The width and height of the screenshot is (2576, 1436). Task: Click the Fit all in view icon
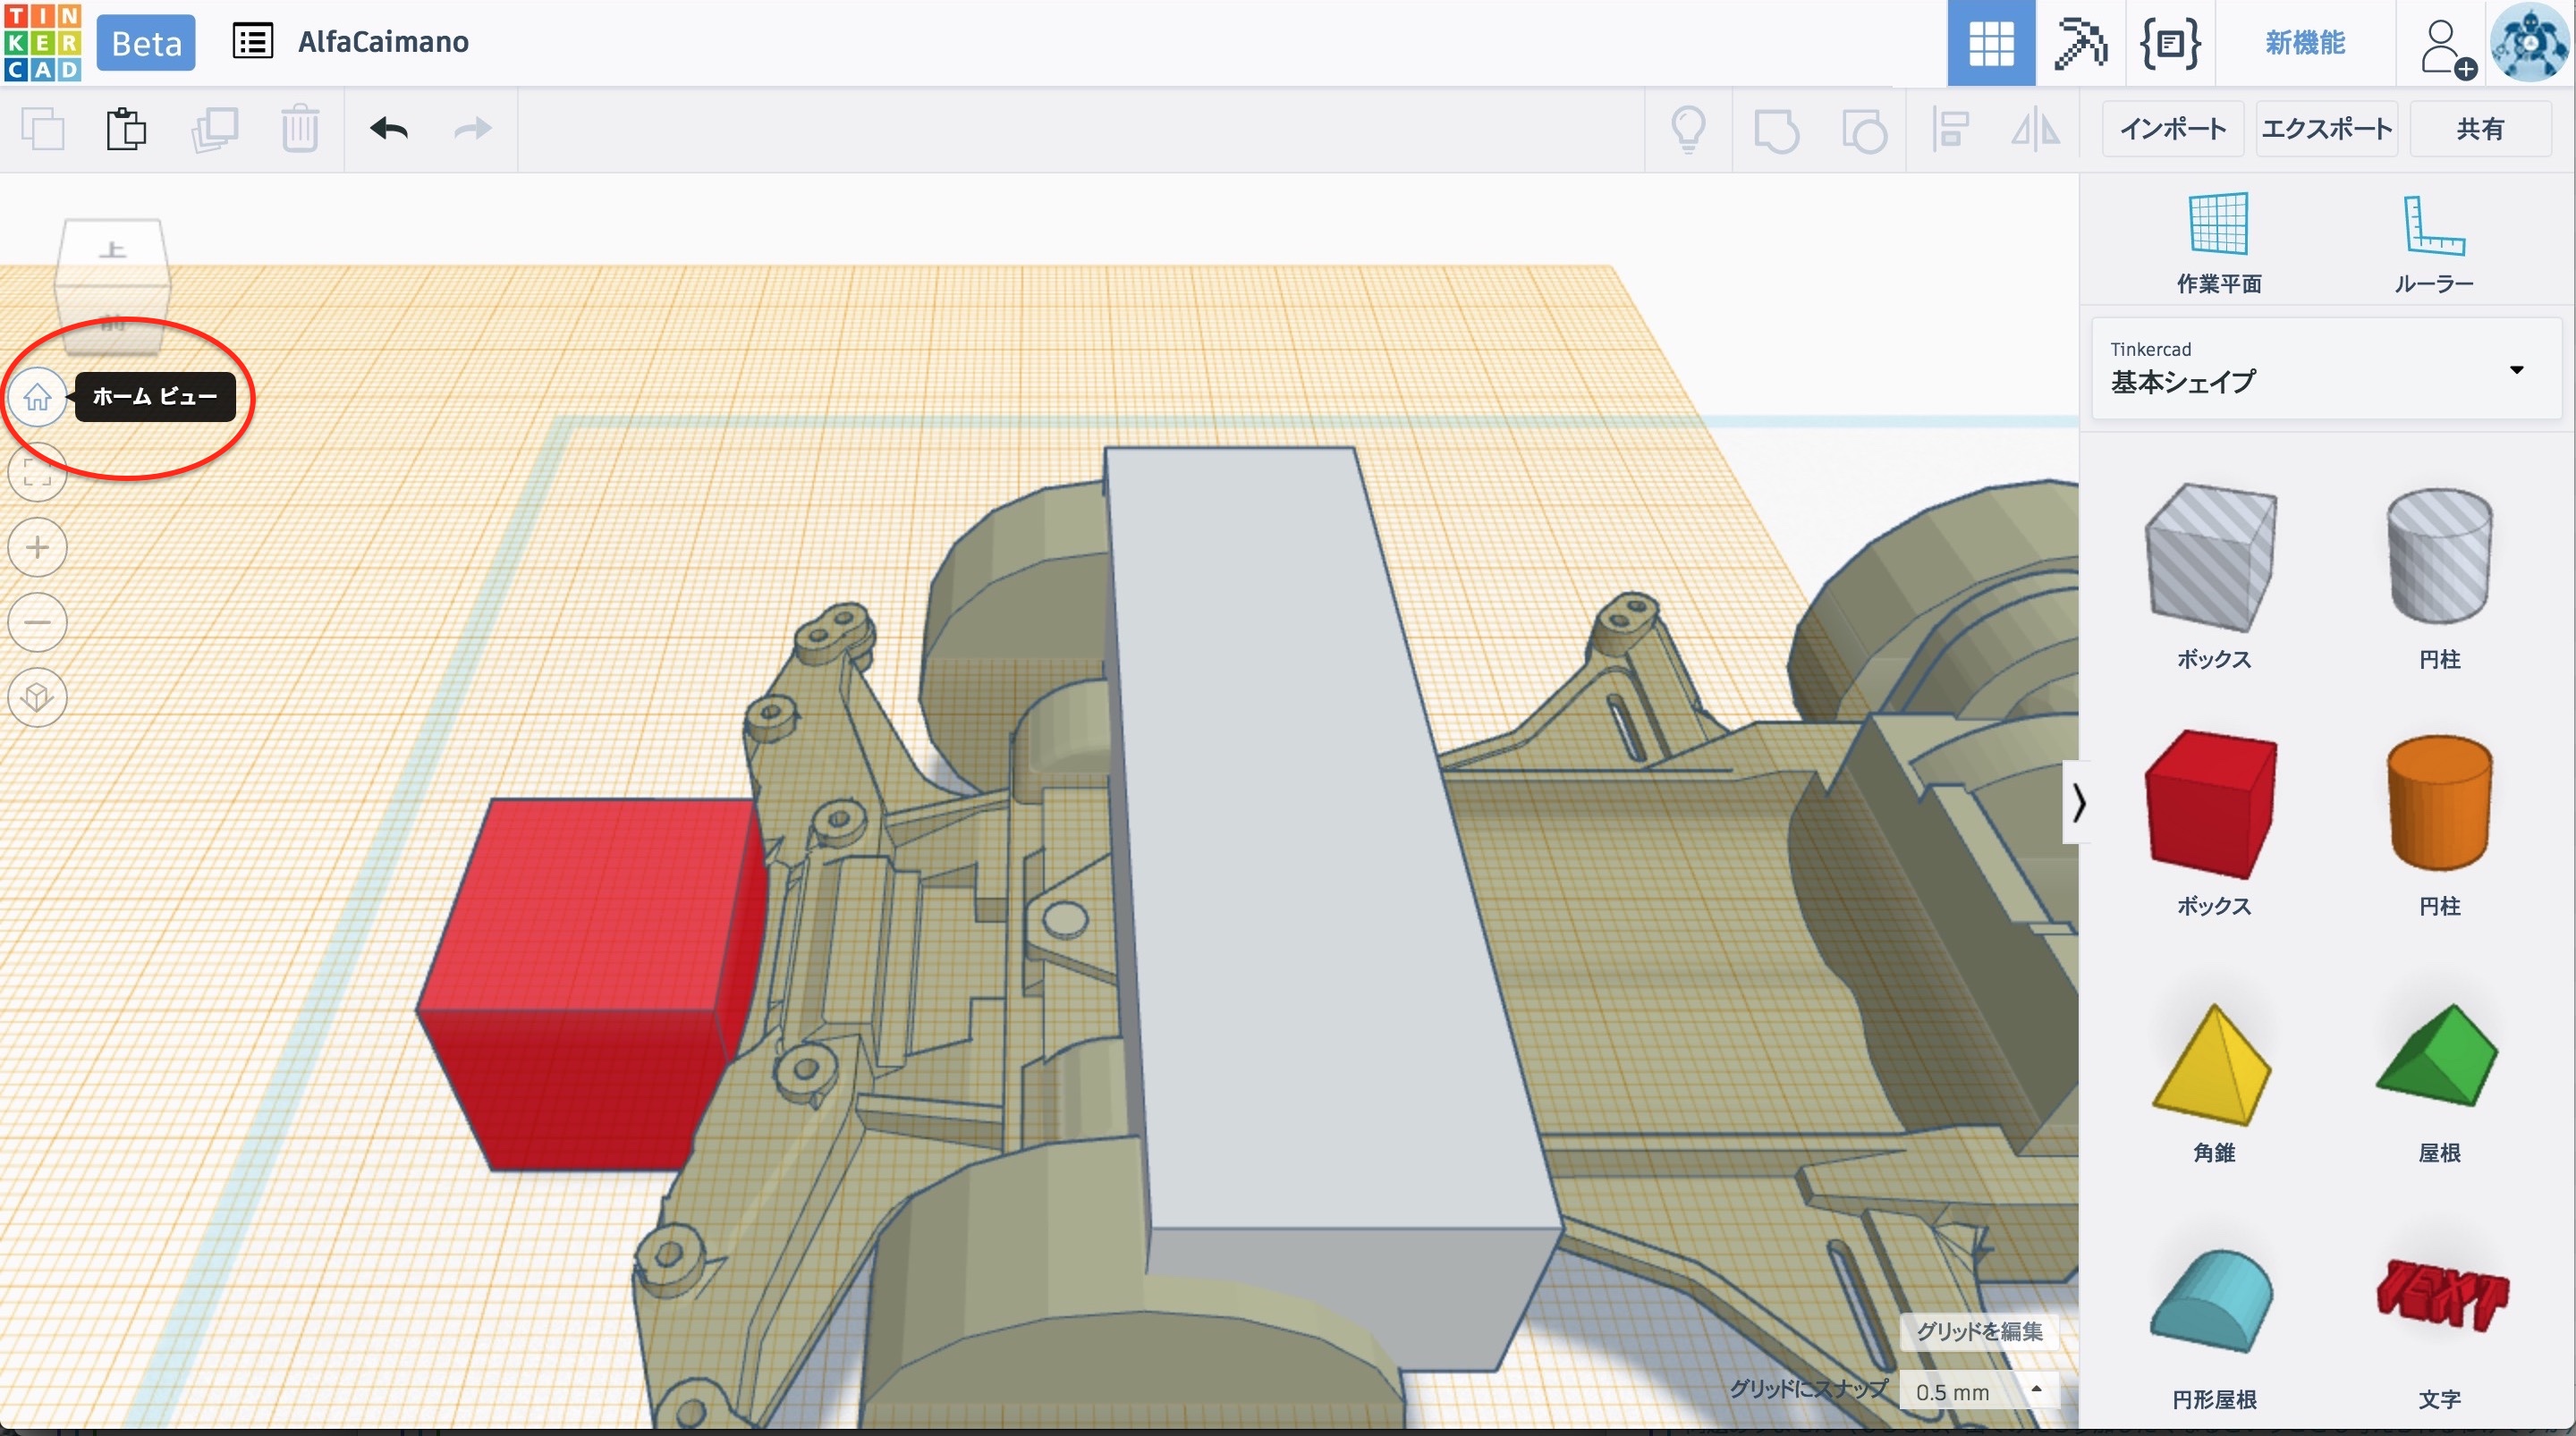38,472
